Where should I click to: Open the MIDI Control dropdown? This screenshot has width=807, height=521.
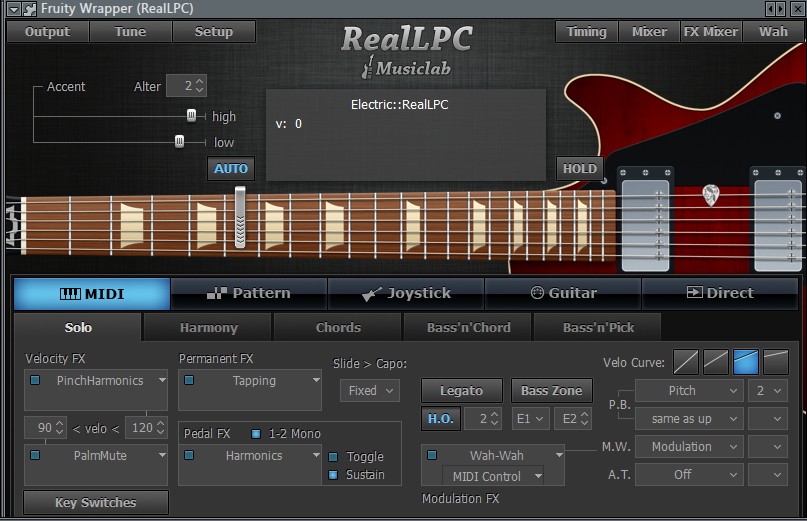coord(493,477)
